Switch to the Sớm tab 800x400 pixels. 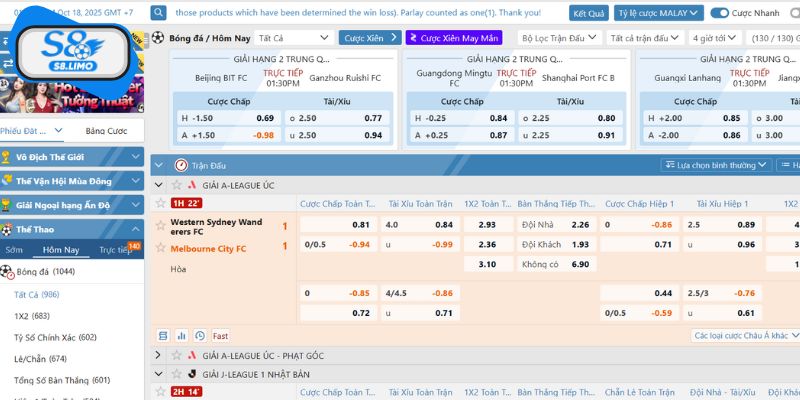13,250
